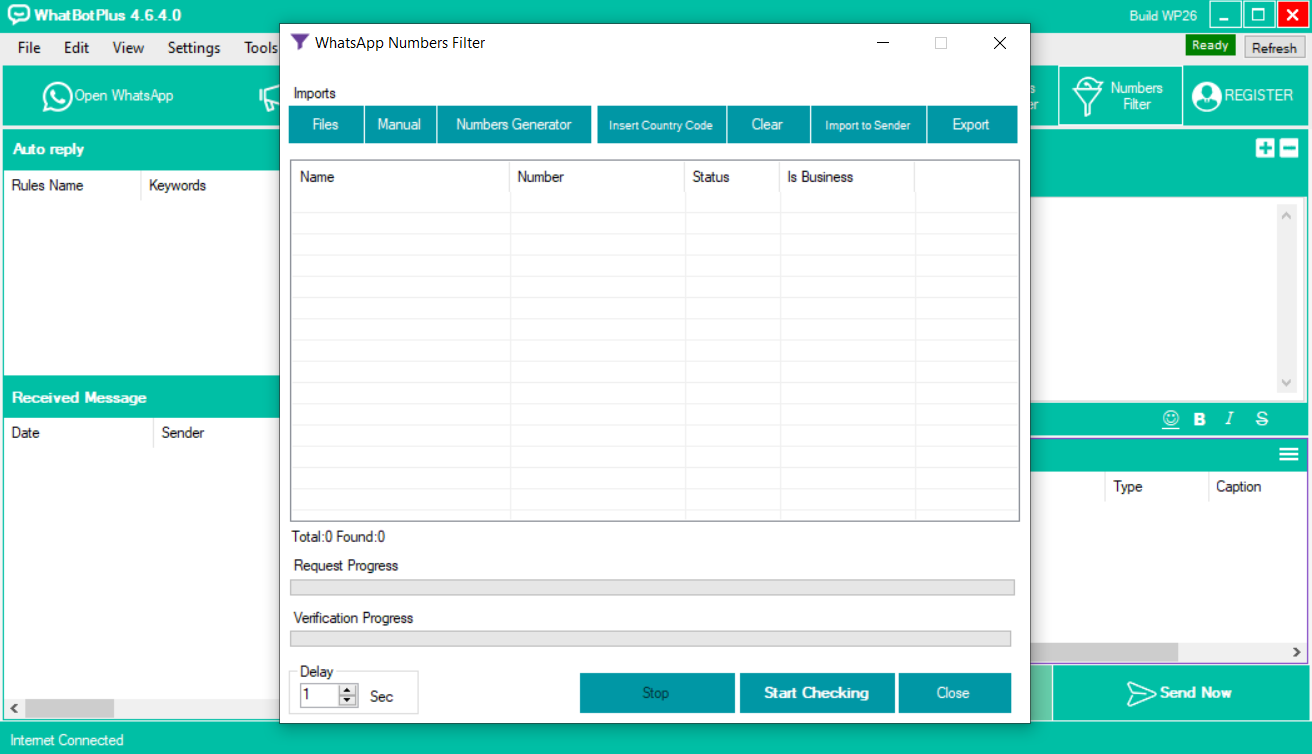This screenshot has width=1312, height=754.
Task: Click the Rules Name column header
Action: coord(72,185)
